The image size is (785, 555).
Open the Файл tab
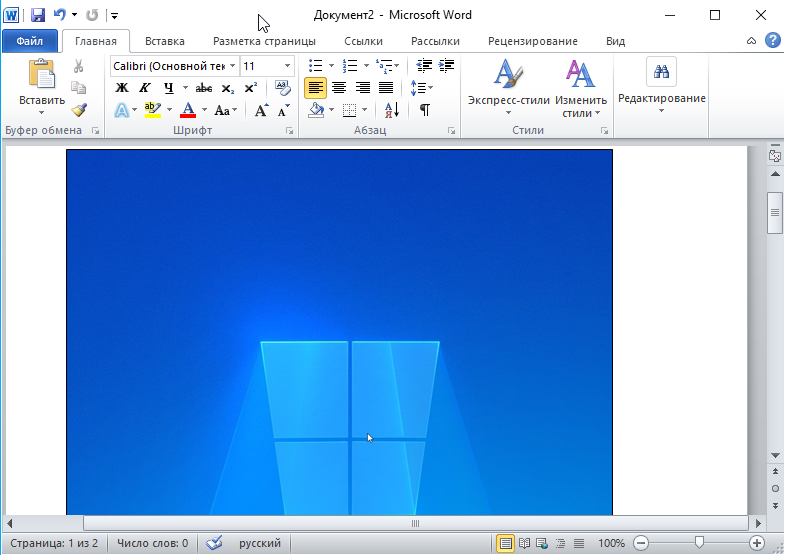click(x=30, y=41)
